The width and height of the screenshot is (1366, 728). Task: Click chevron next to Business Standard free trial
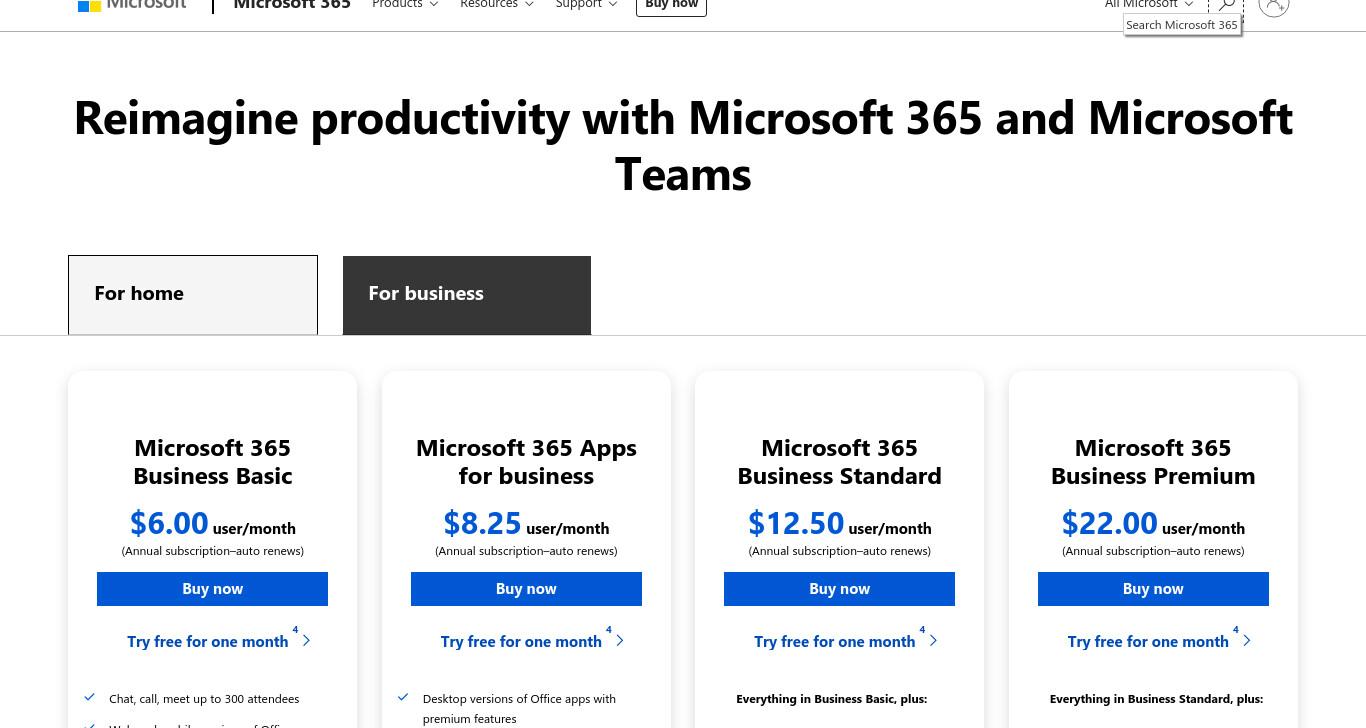[933, 640]
